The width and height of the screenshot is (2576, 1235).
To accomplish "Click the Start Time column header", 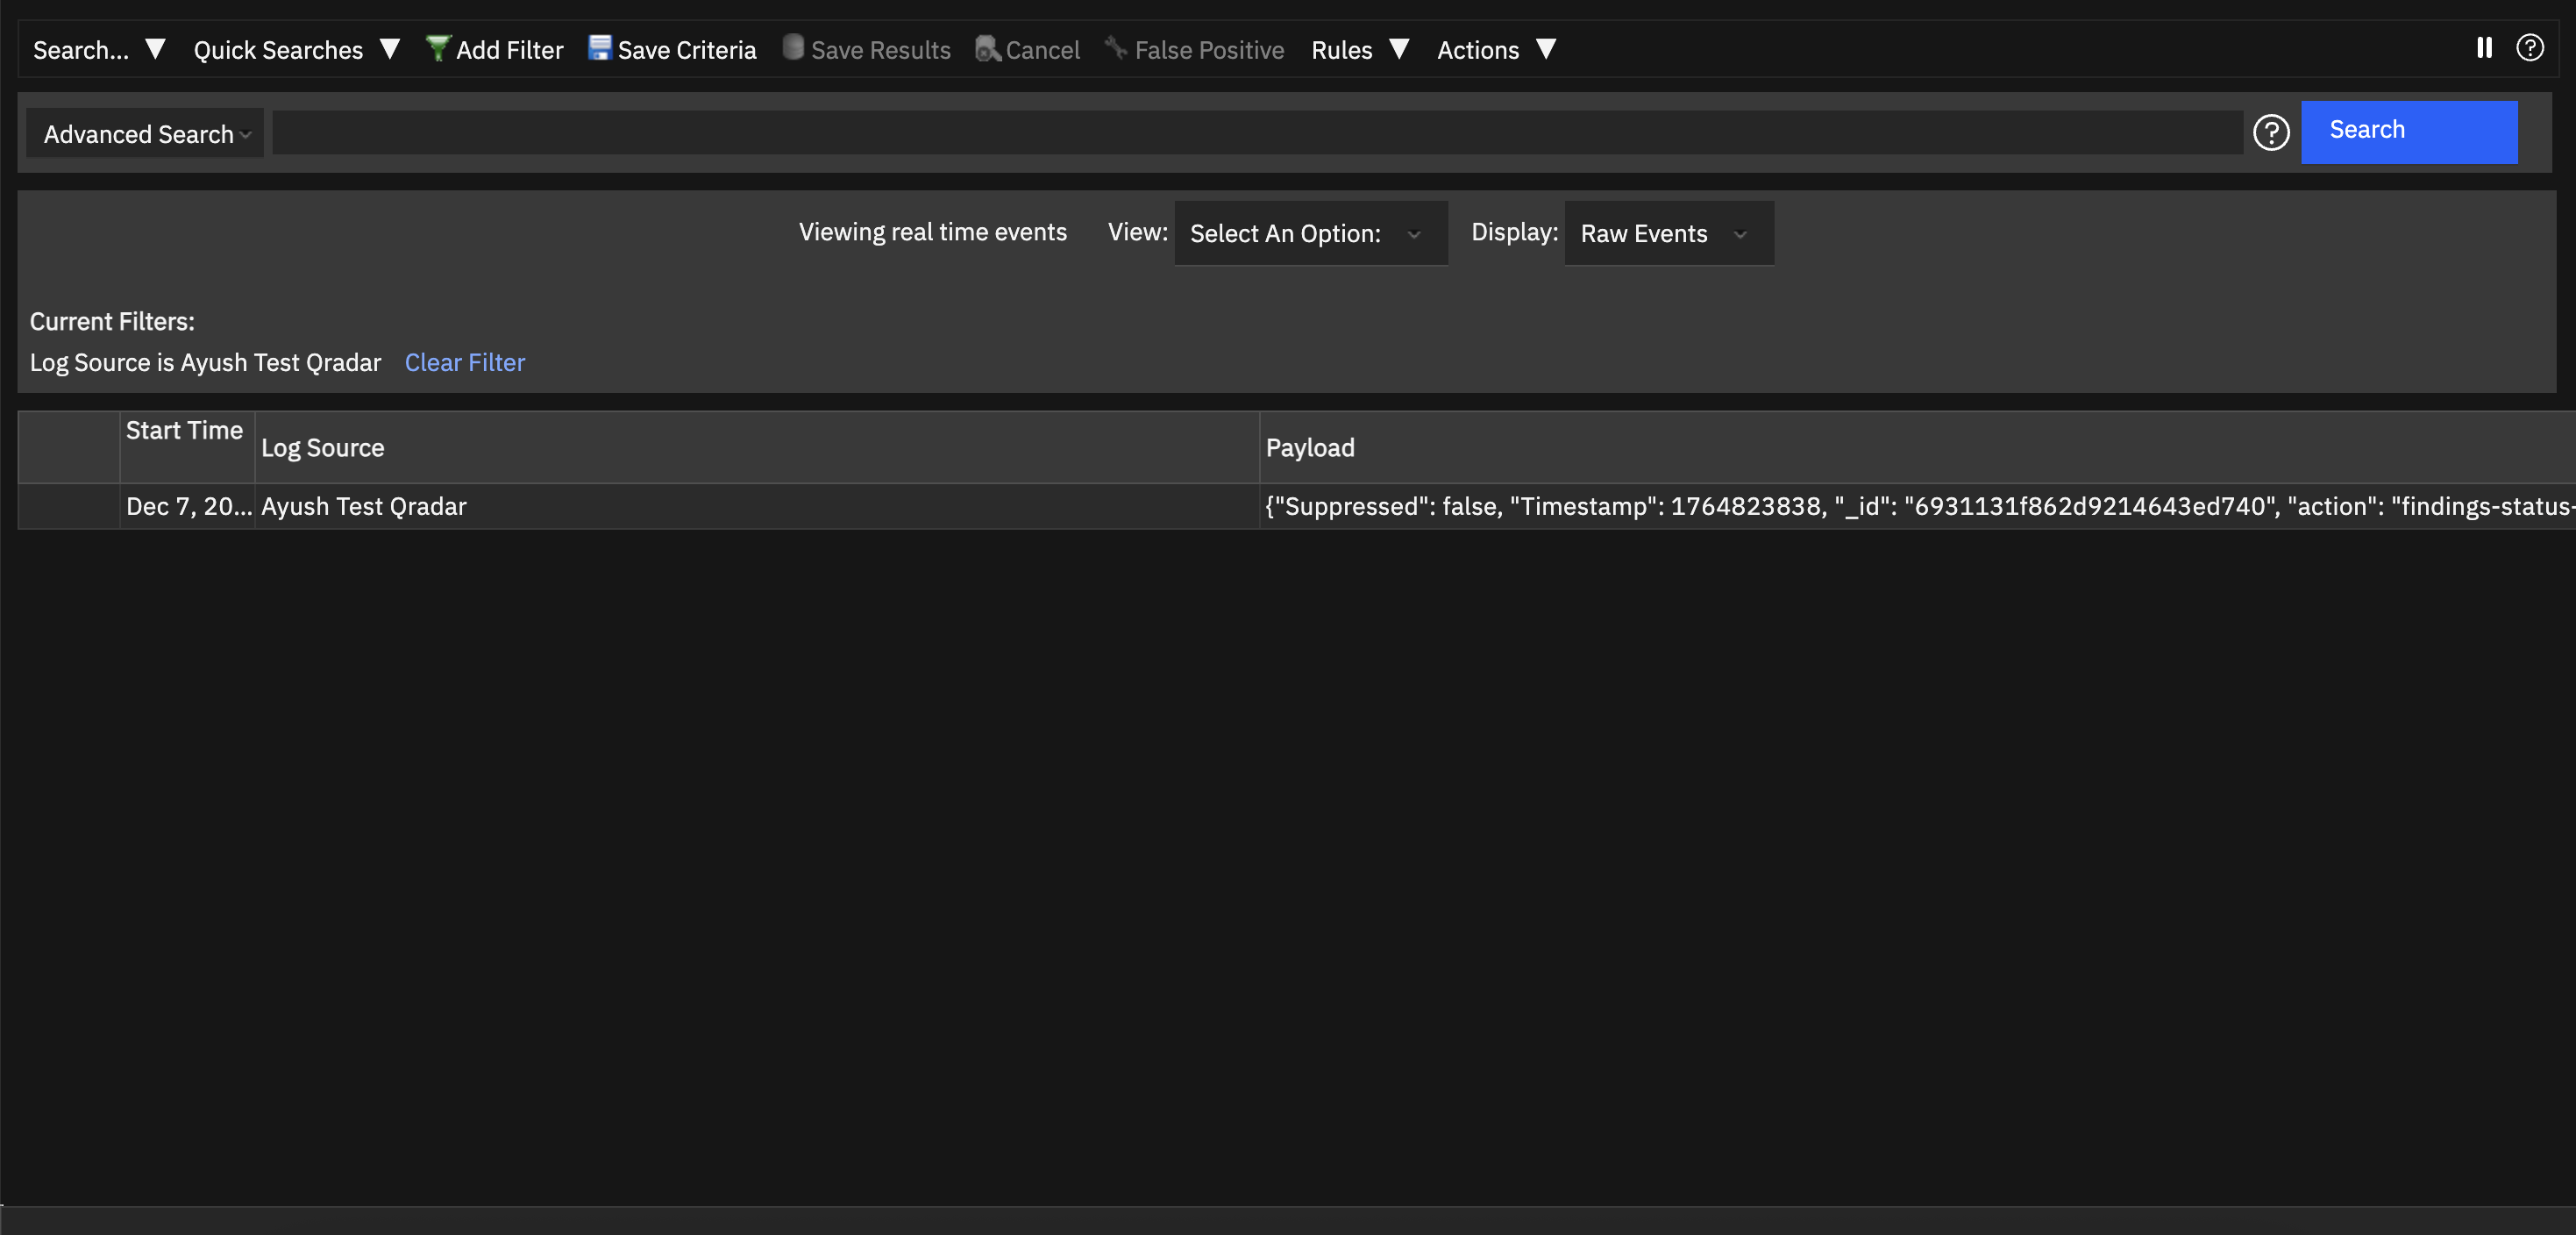I will pyautogui.click(x=184, y=430).
